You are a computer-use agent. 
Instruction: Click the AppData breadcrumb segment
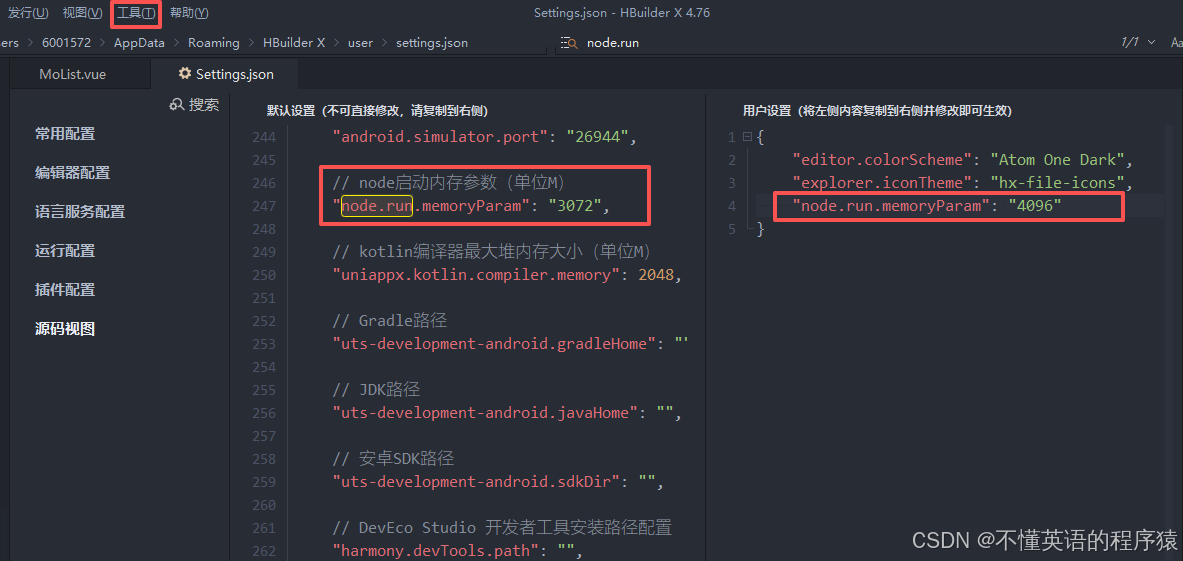(x=139, y=43)
